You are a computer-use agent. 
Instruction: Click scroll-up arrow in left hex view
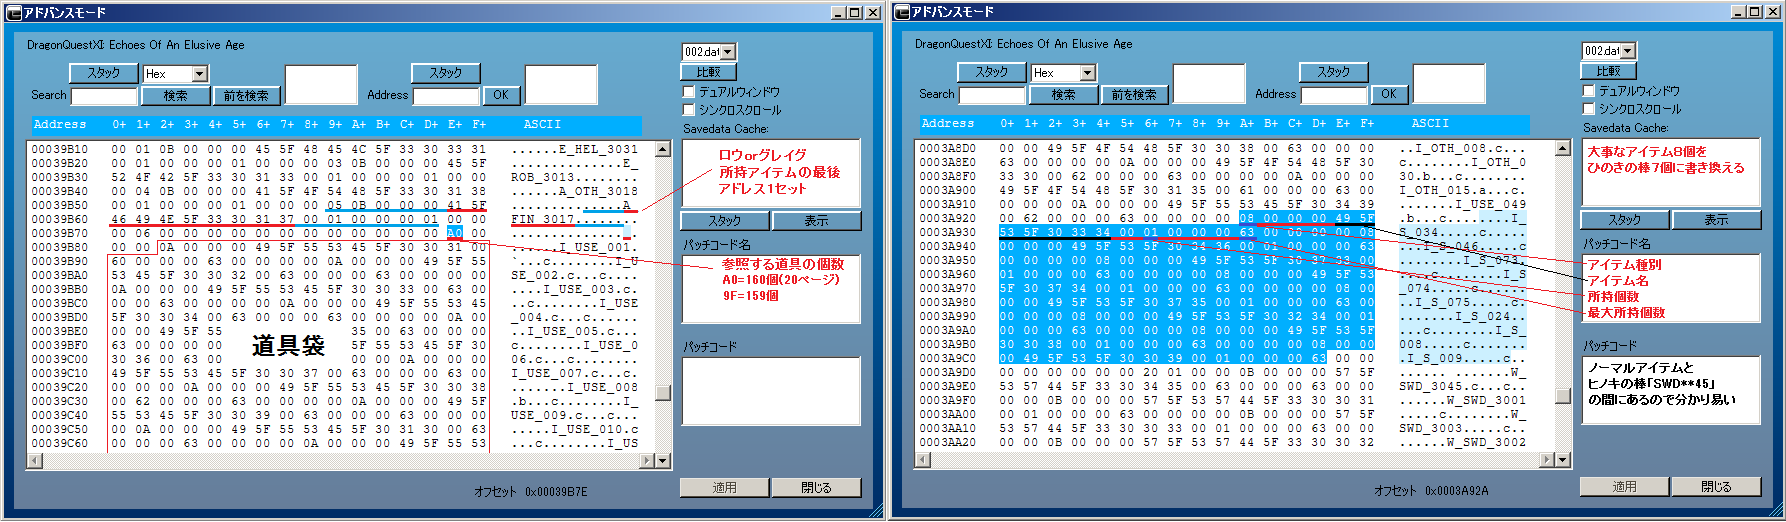point(662,149)
